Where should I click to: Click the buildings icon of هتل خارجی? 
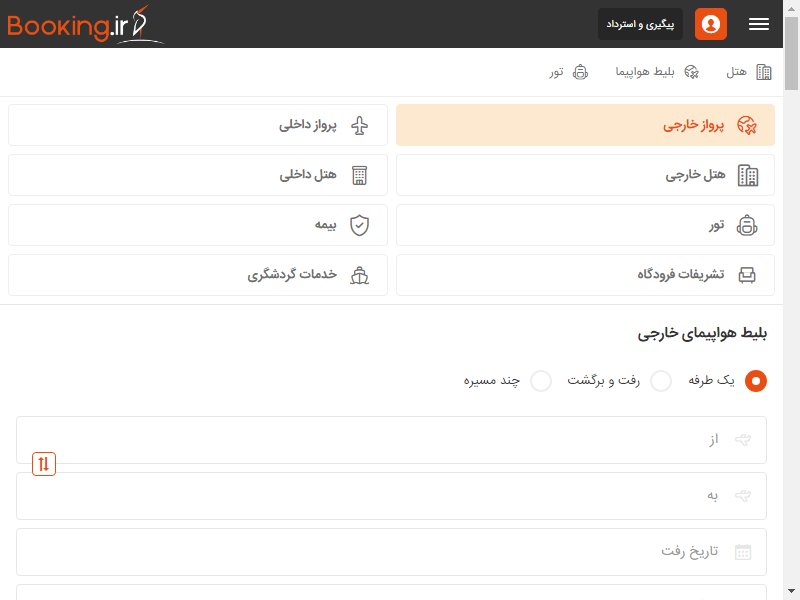(748, 176)
